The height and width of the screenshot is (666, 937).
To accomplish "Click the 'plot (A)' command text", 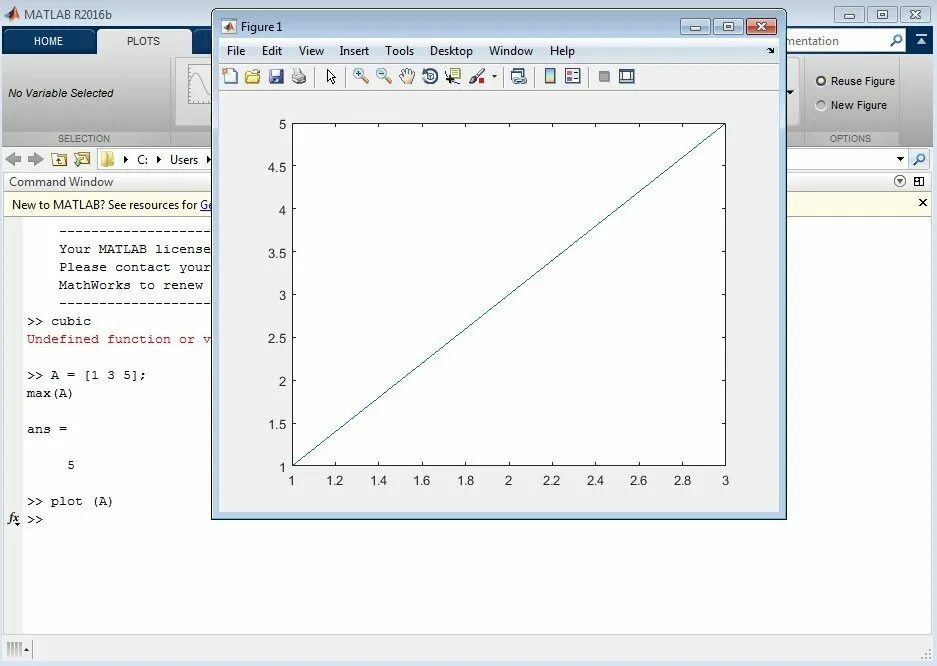I will 82,501.
